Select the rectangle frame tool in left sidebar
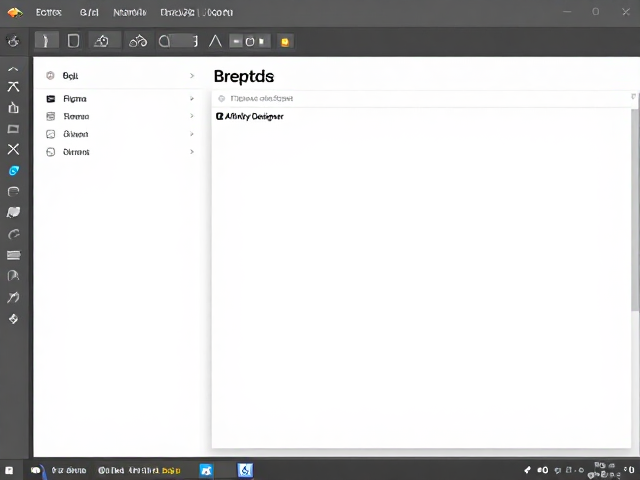The width and height of the screenshot is (640, 480). coord(13,129)
